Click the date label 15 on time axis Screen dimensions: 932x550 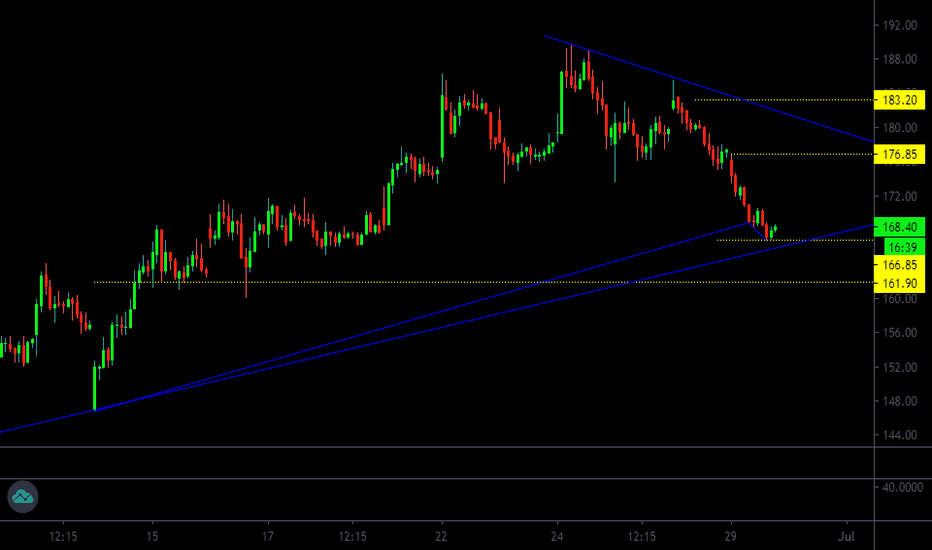point(152,536)
